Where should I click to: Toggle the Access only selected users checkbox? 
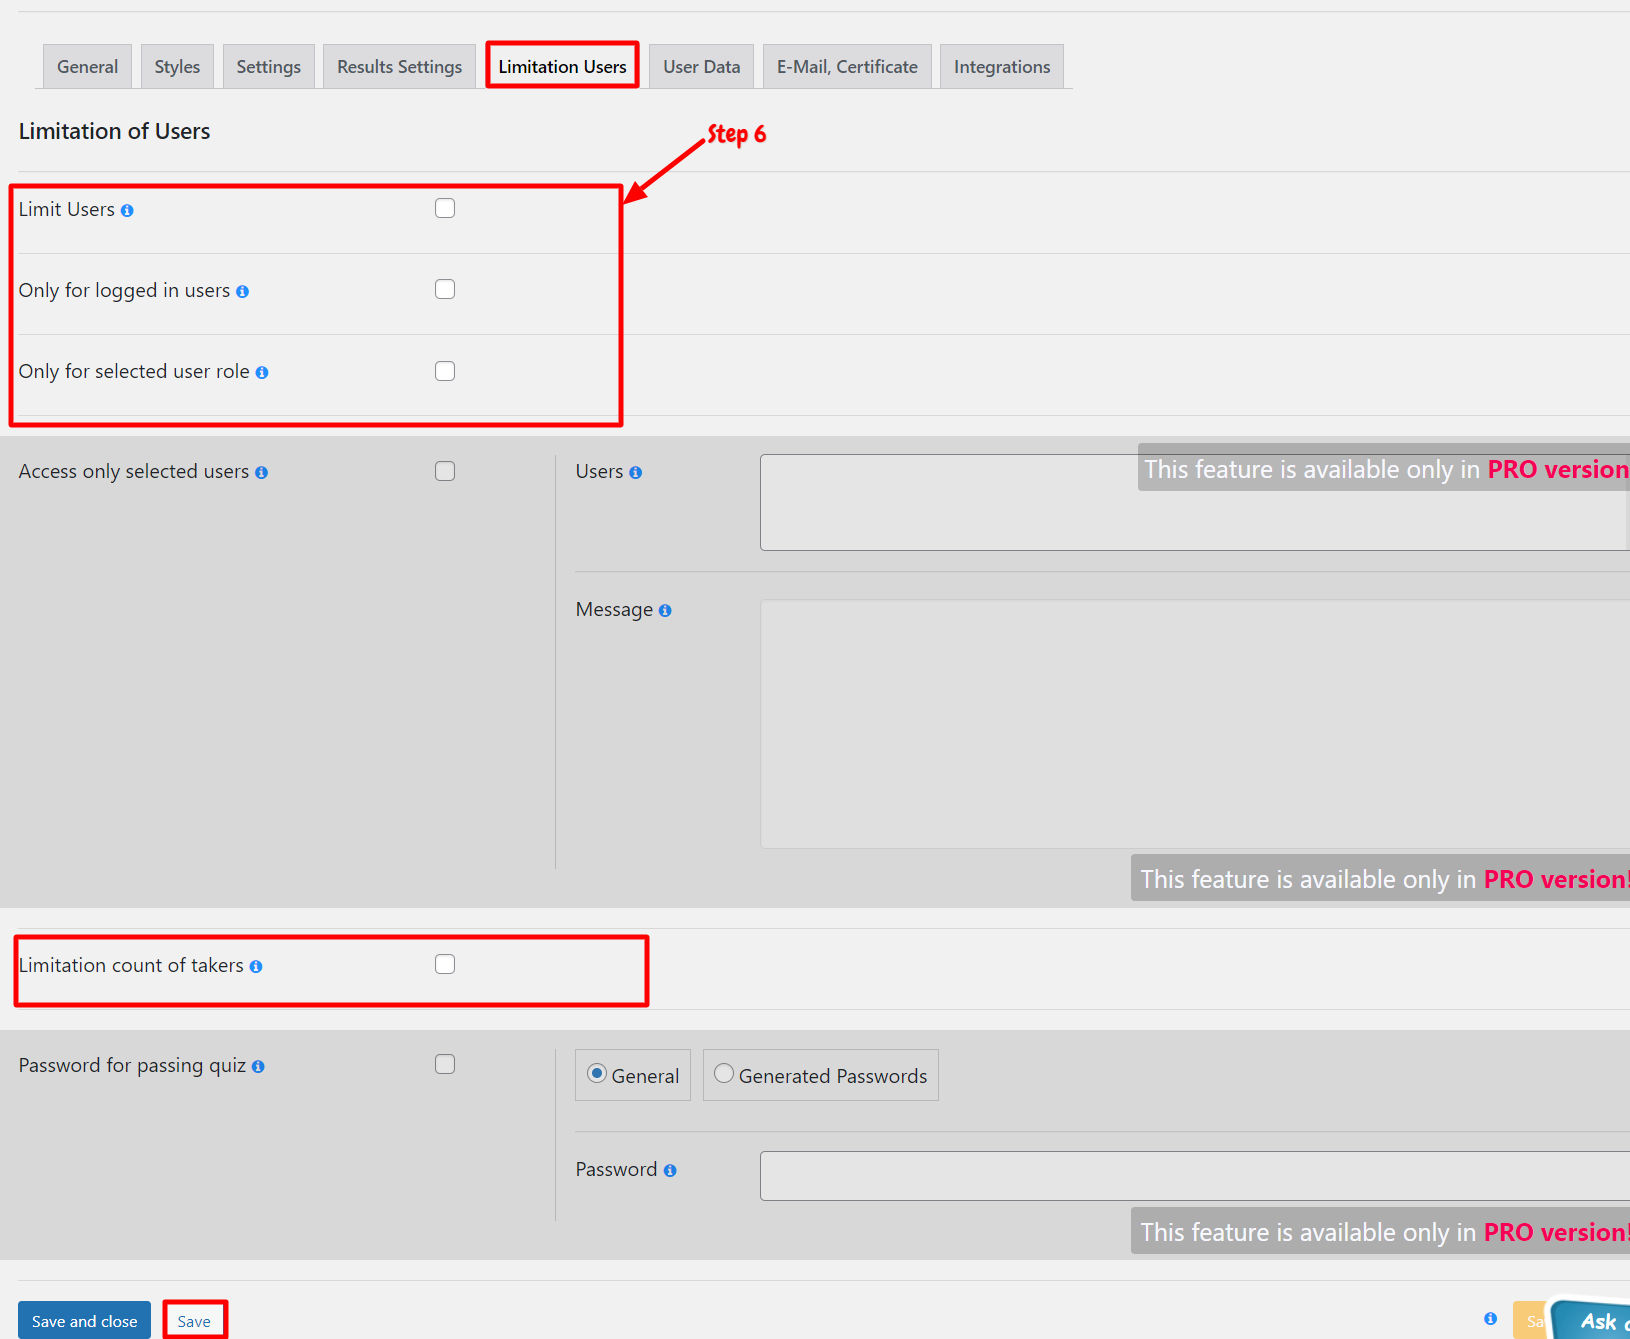point(445,471)
